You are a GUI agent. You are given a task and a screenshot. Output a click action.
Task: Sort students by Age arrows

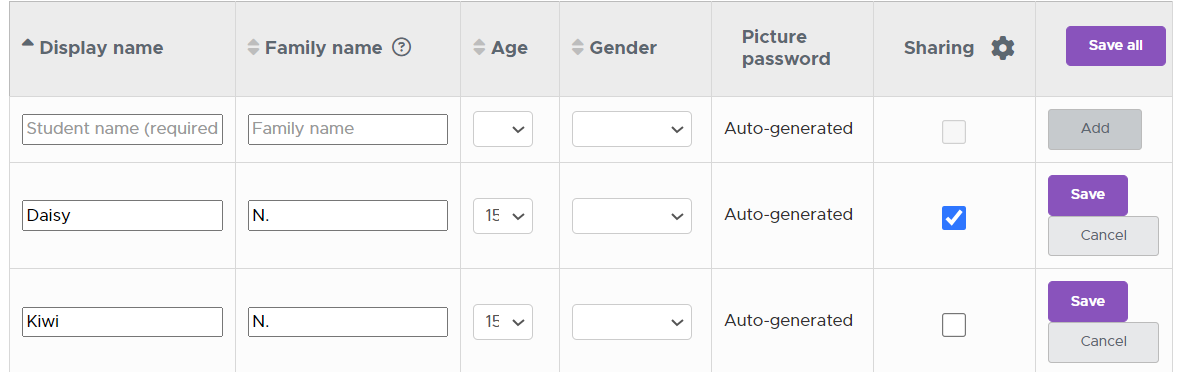(479, 47)
